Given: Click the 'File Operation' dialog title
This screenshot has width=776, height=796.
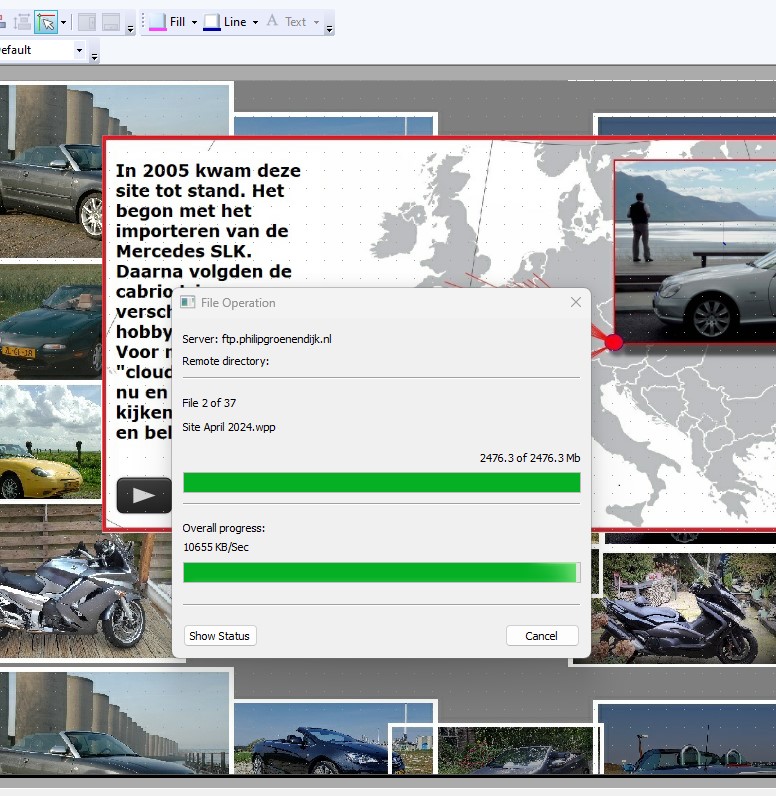Looking at the screenshot, I should 238,303.
